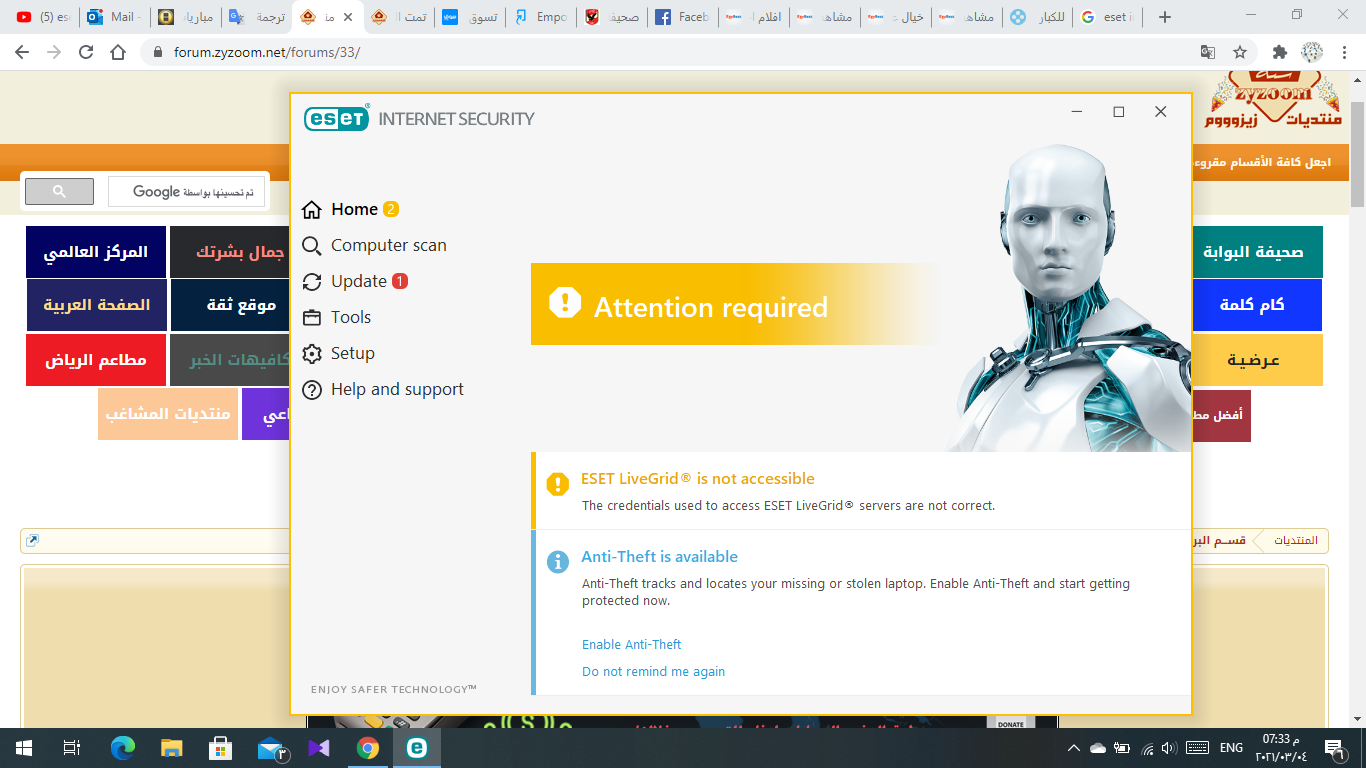Click the المركز العالمي banner on forum page
Image resolution: width=1366 pixels, height=768 pixels.
tap(95, 252)
